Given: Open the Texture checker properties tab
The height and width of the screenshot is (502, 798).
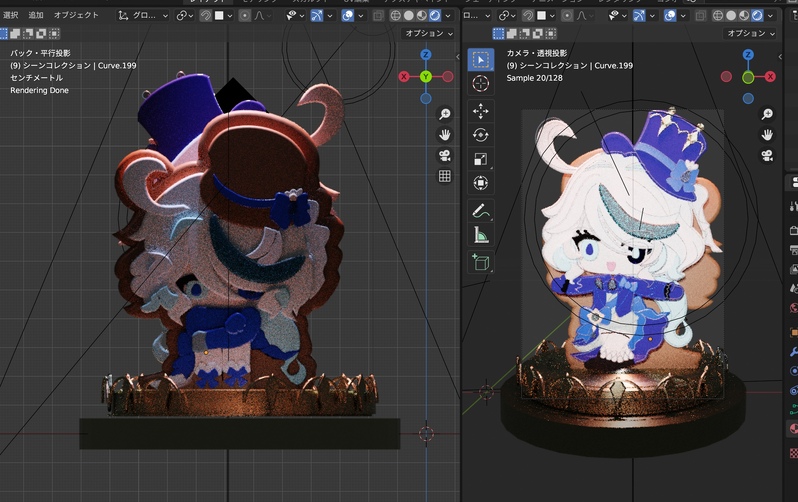Looking at the screenshot, I should pyautogui.click(x=794, y=453).
